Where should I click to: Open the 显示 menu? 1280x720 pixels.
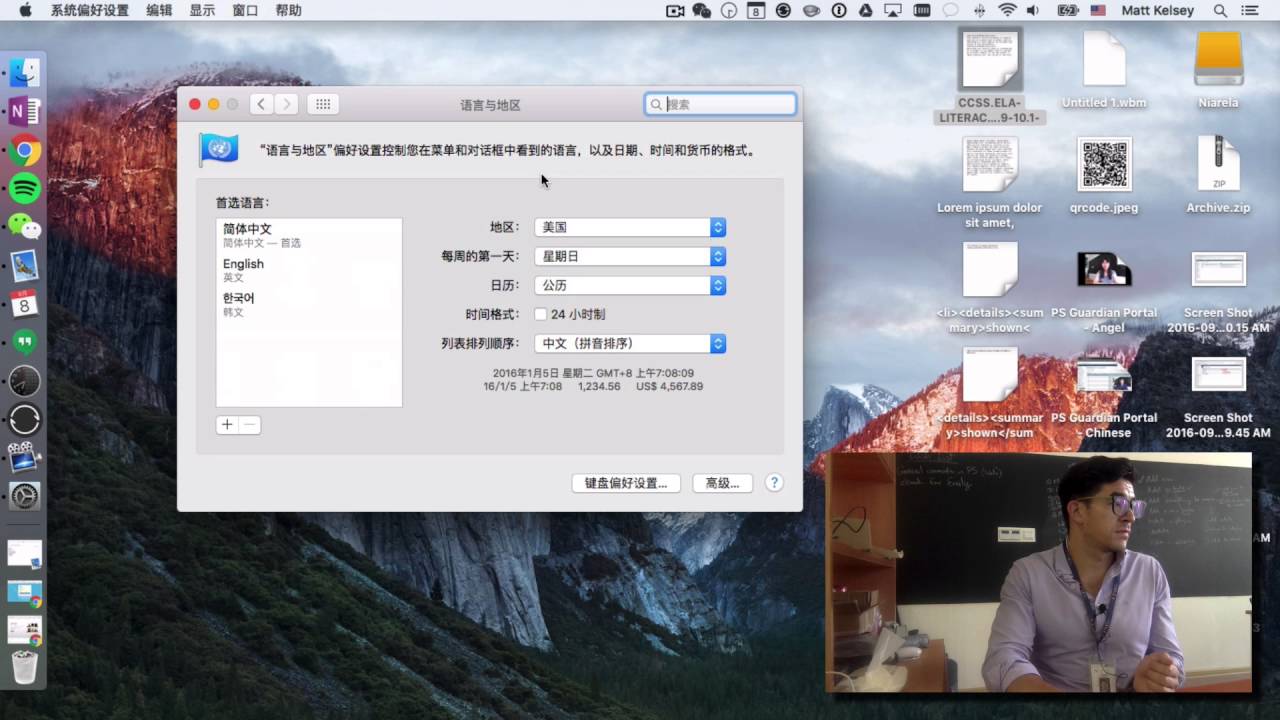(x=202, y=10)
